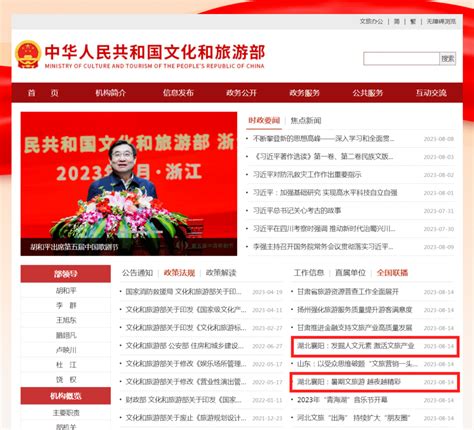Open the 政务服务 navigation menu
The width and height of the screenshot is (474, 430).
click(x=304, y=93)
